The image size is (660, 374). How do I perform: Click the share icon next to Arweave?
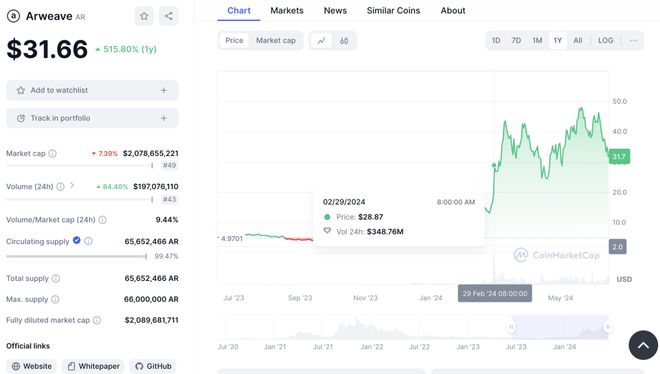click(169, 16)
